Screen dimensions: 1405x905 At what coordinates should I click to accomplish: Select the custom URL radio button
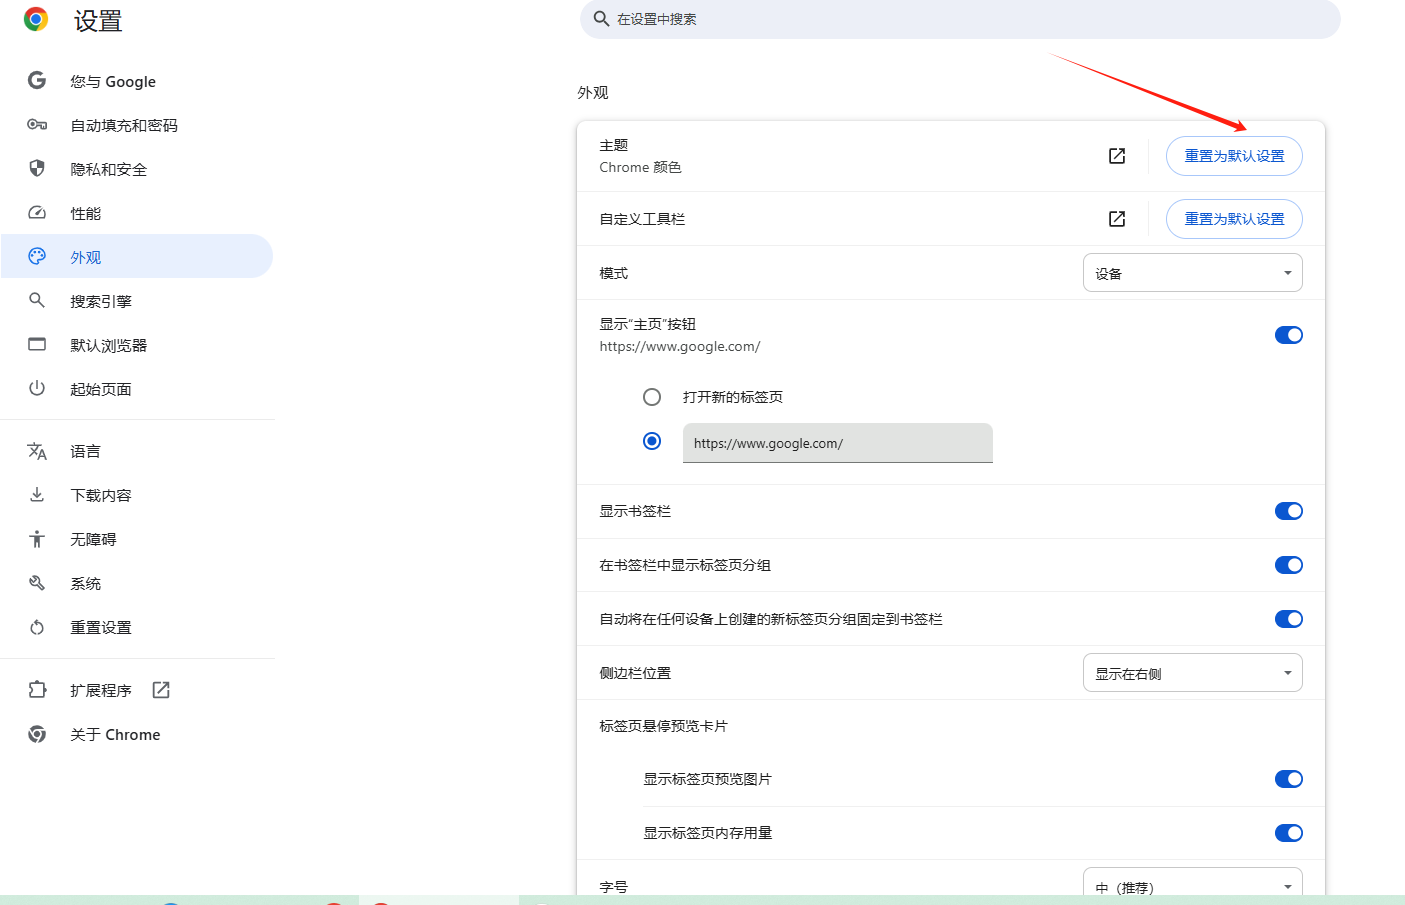(x=652, y=441)
